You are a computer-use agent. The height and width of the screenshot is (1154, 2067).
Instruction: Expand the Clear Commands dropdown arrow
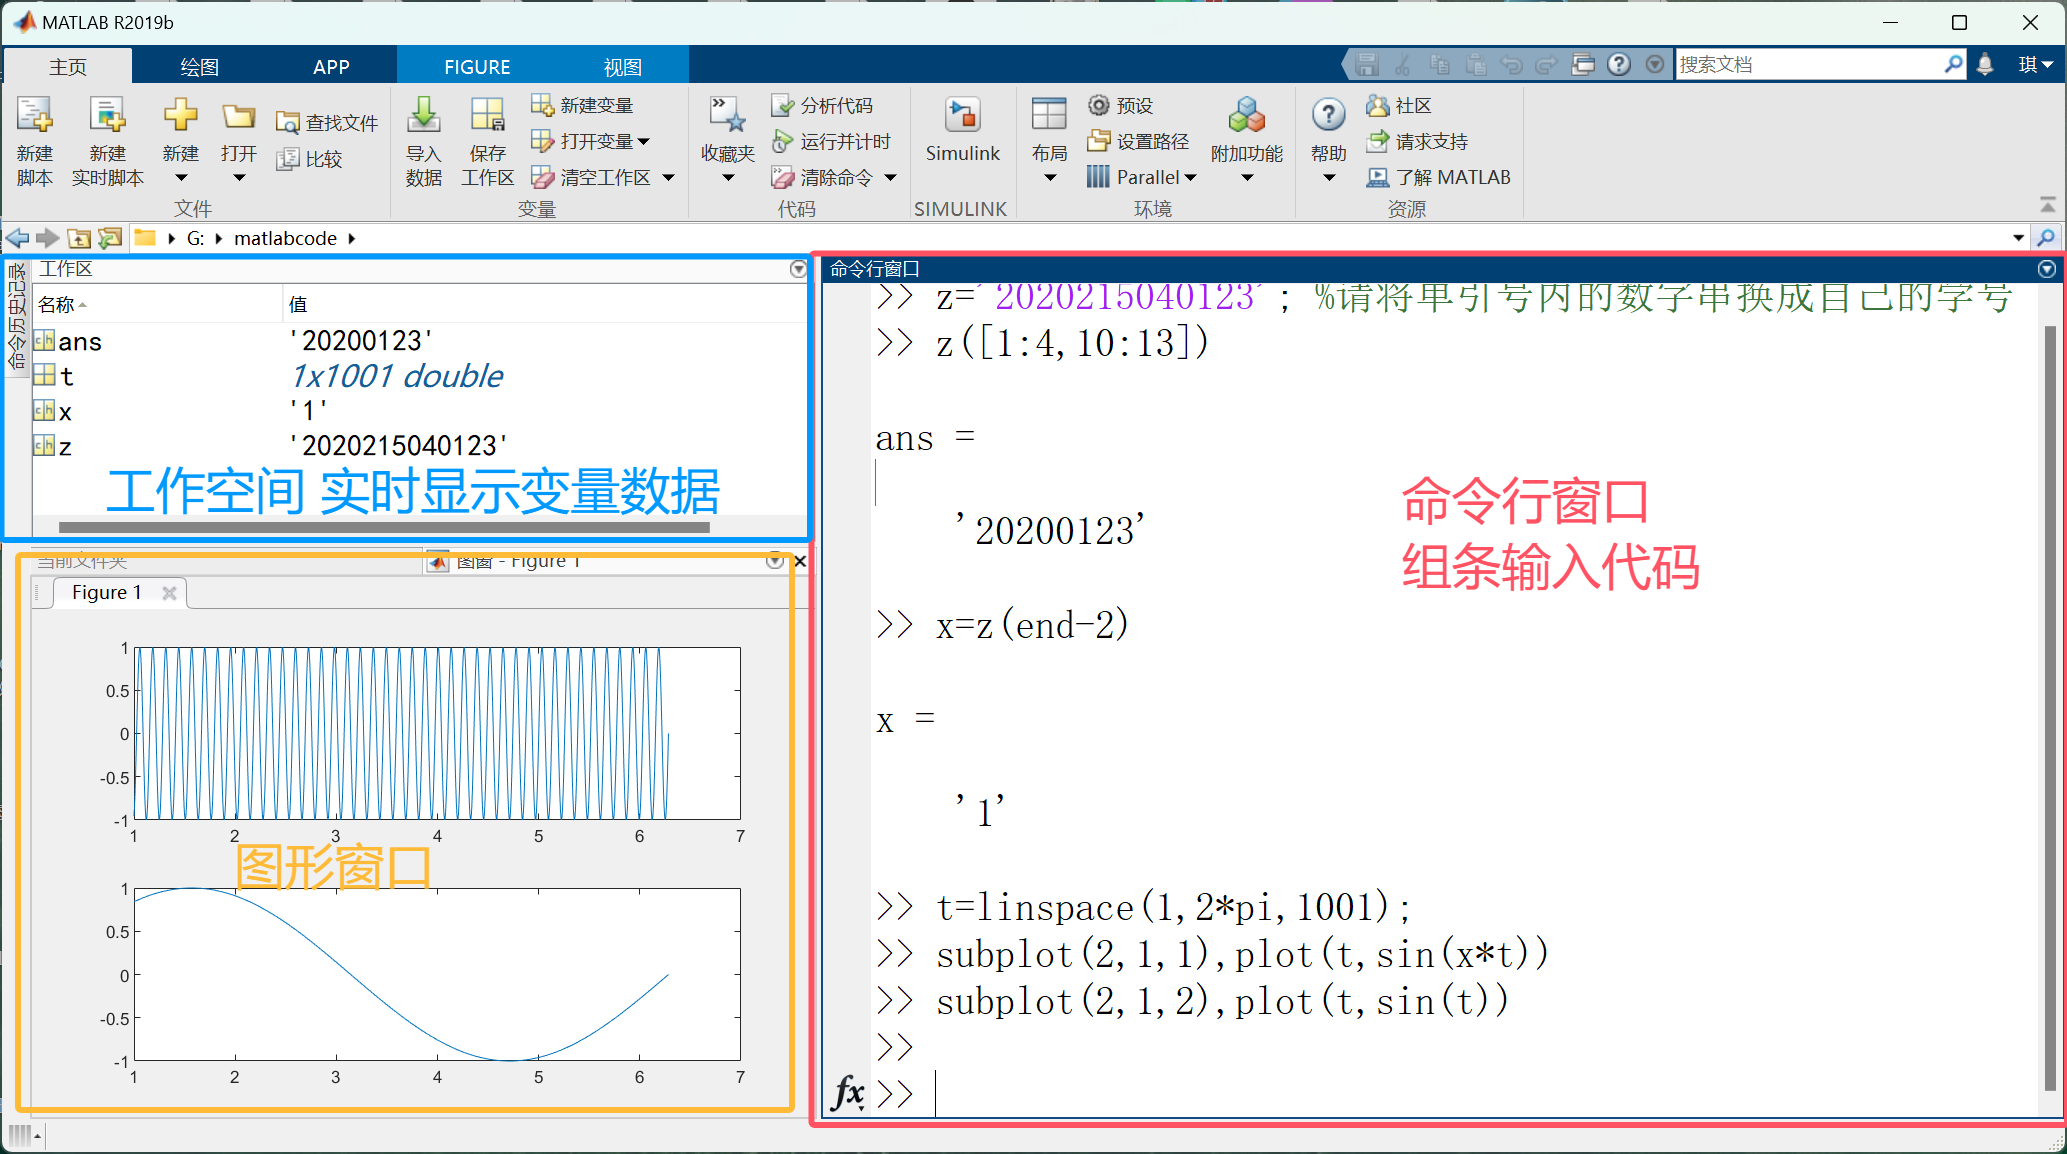(x=890, y=178)
